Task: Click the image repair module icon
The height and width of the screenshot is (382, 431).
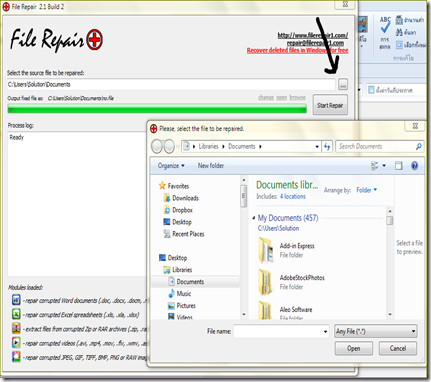Action: coord(16,357)
